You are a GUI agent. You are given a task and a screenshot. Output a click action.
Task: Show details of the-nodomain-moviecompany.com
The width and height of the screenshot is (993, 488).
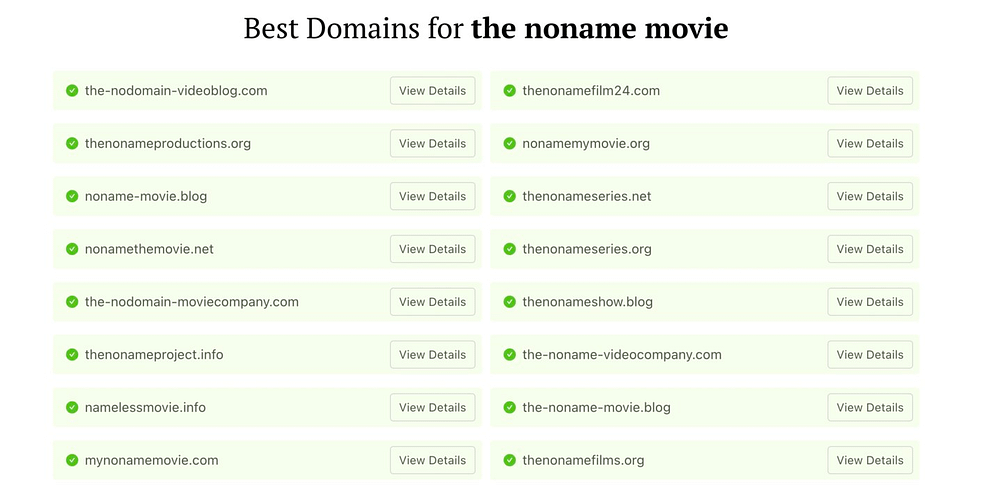pos(432,302)
